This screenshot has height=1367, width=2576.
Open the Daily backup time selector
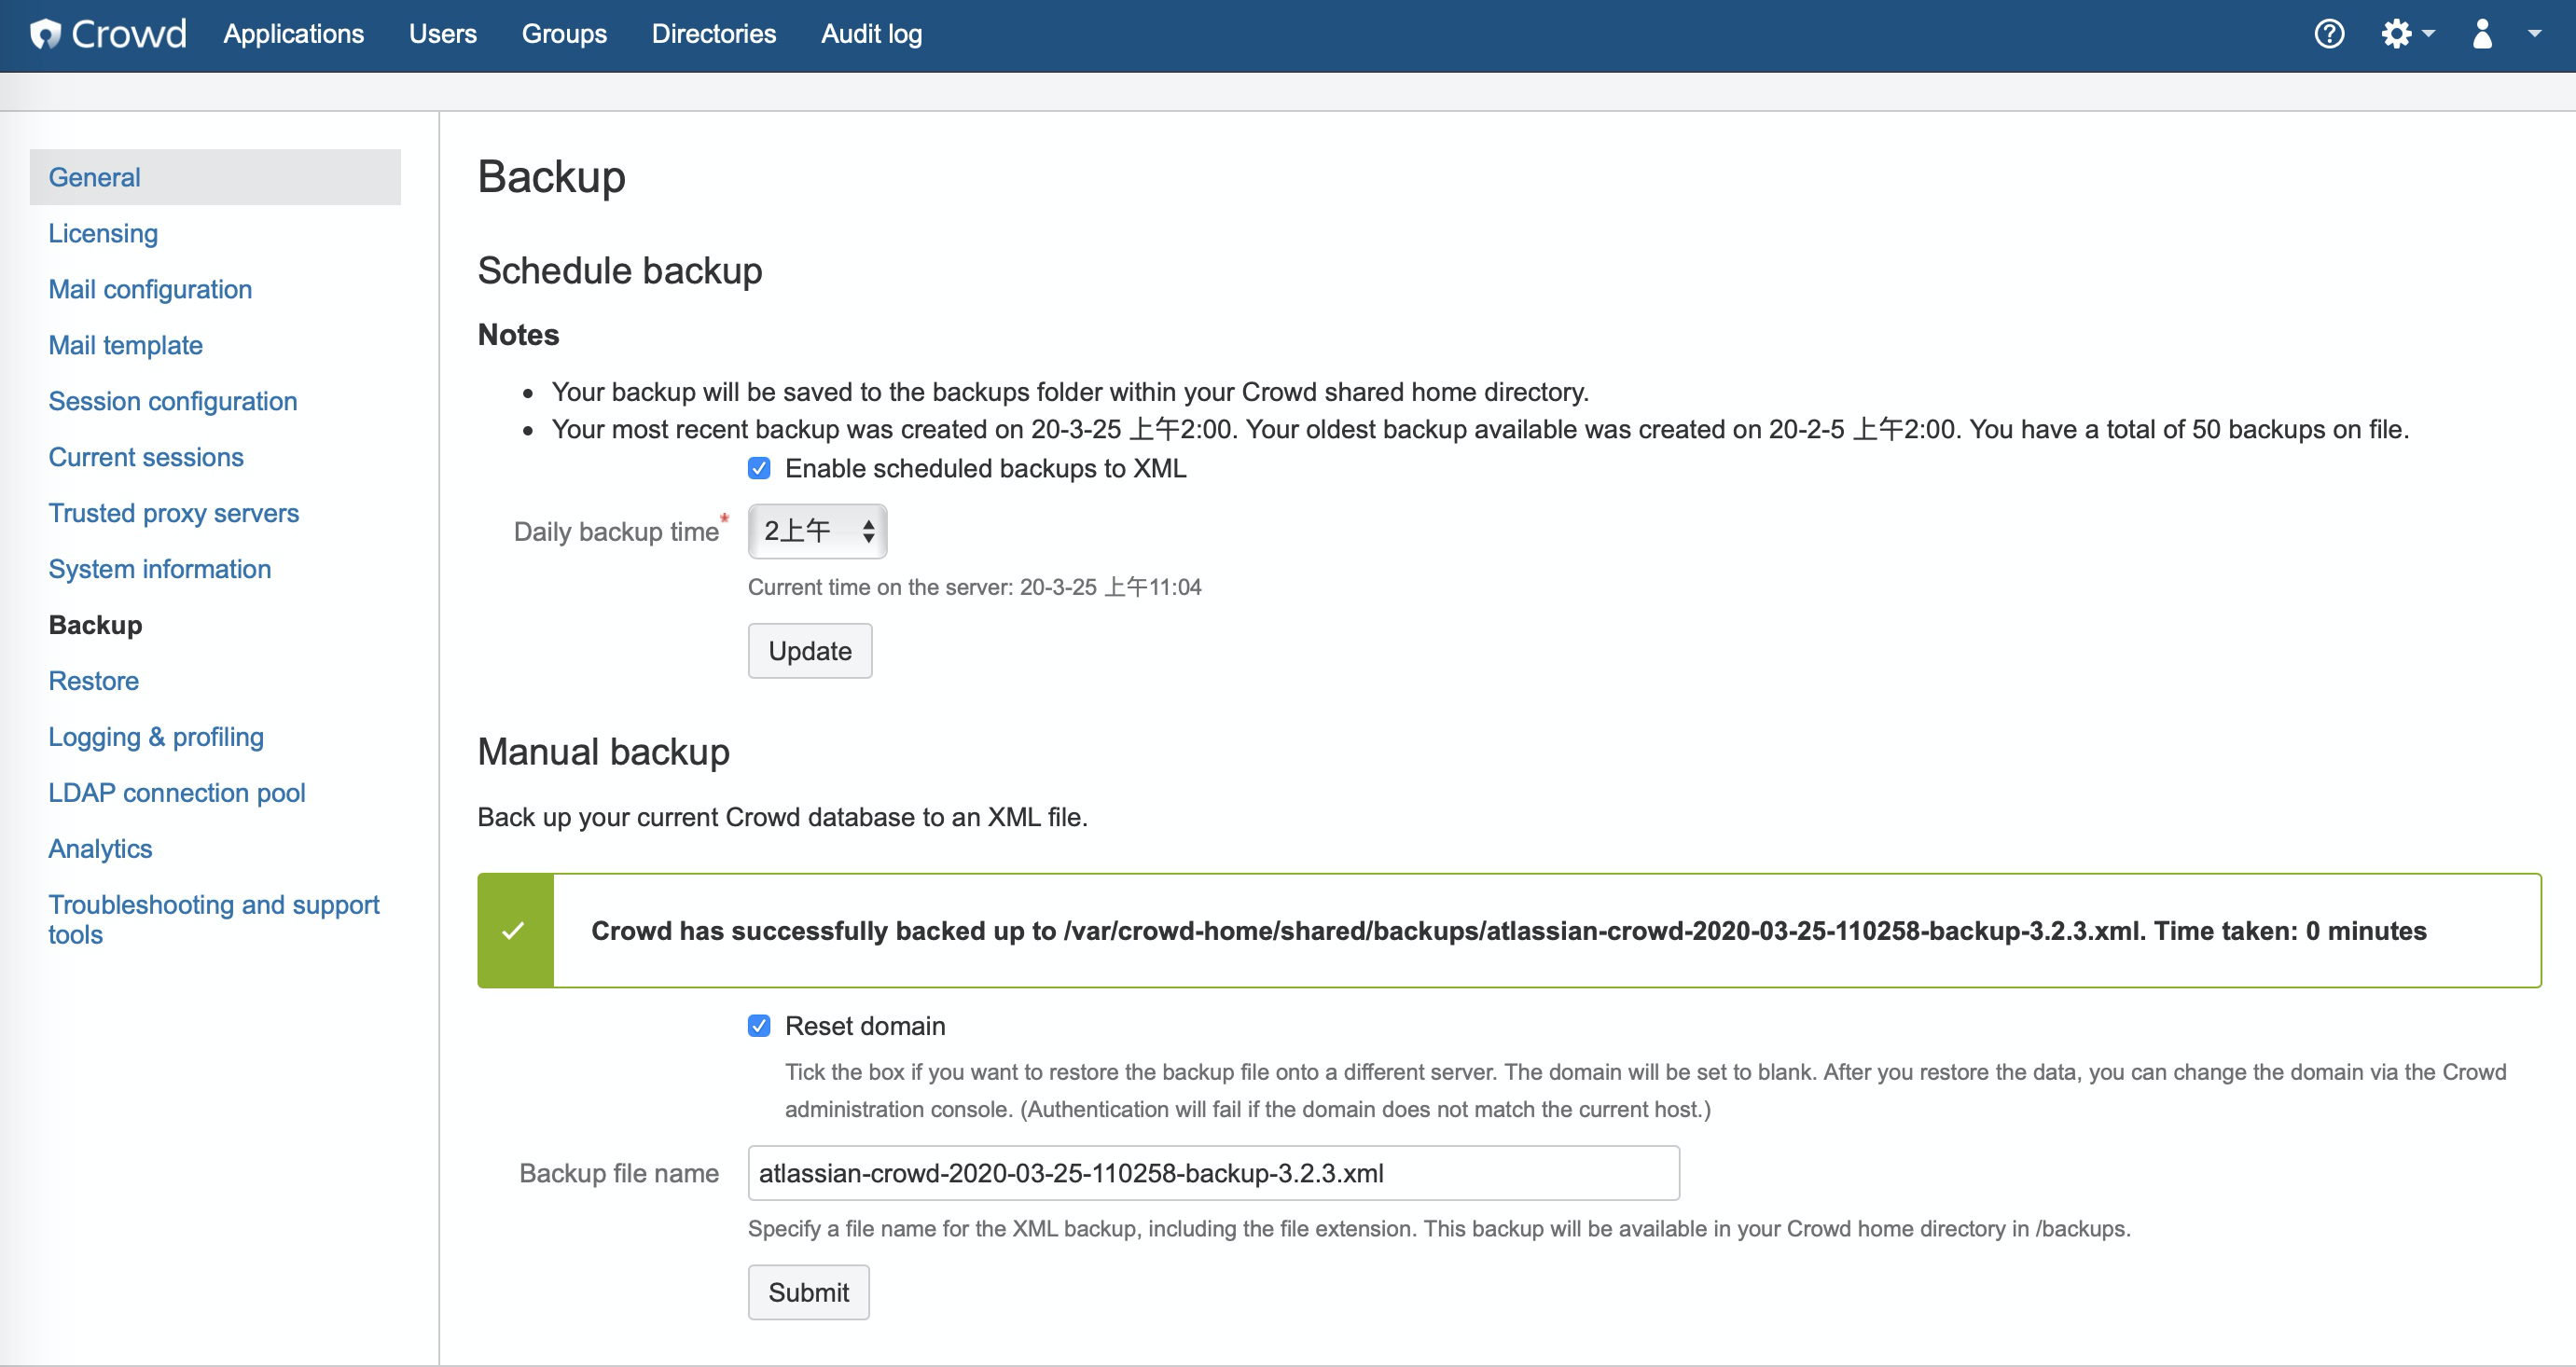click(x=816, y=531)
